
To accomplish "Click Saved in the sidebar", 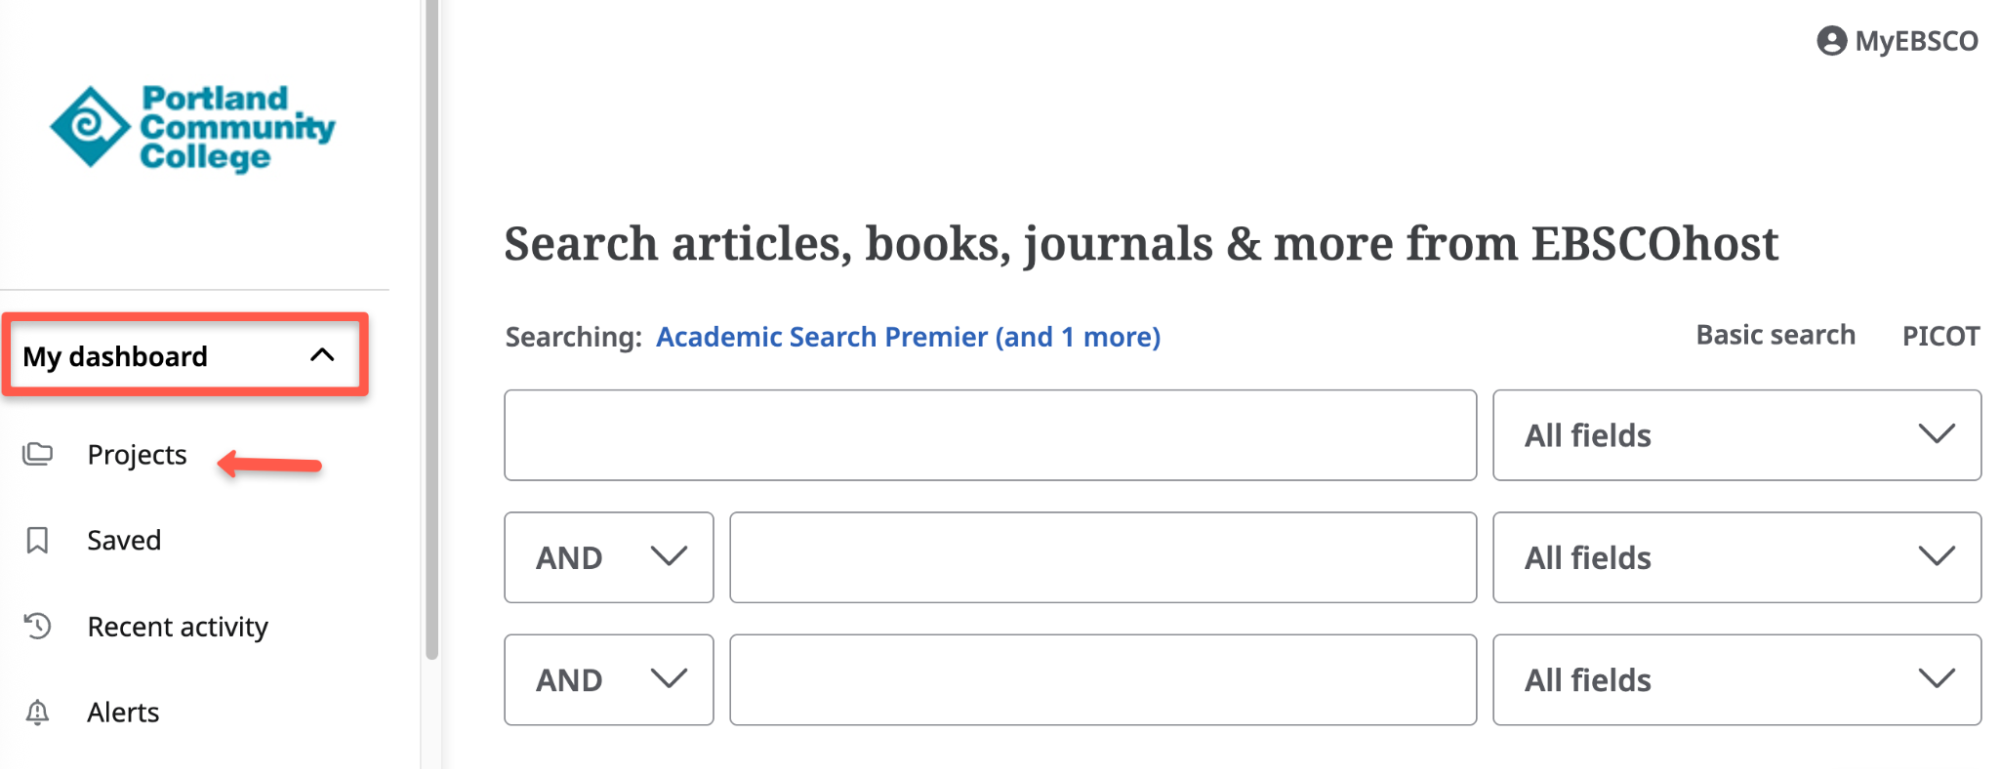I will [x=123, y=540].
